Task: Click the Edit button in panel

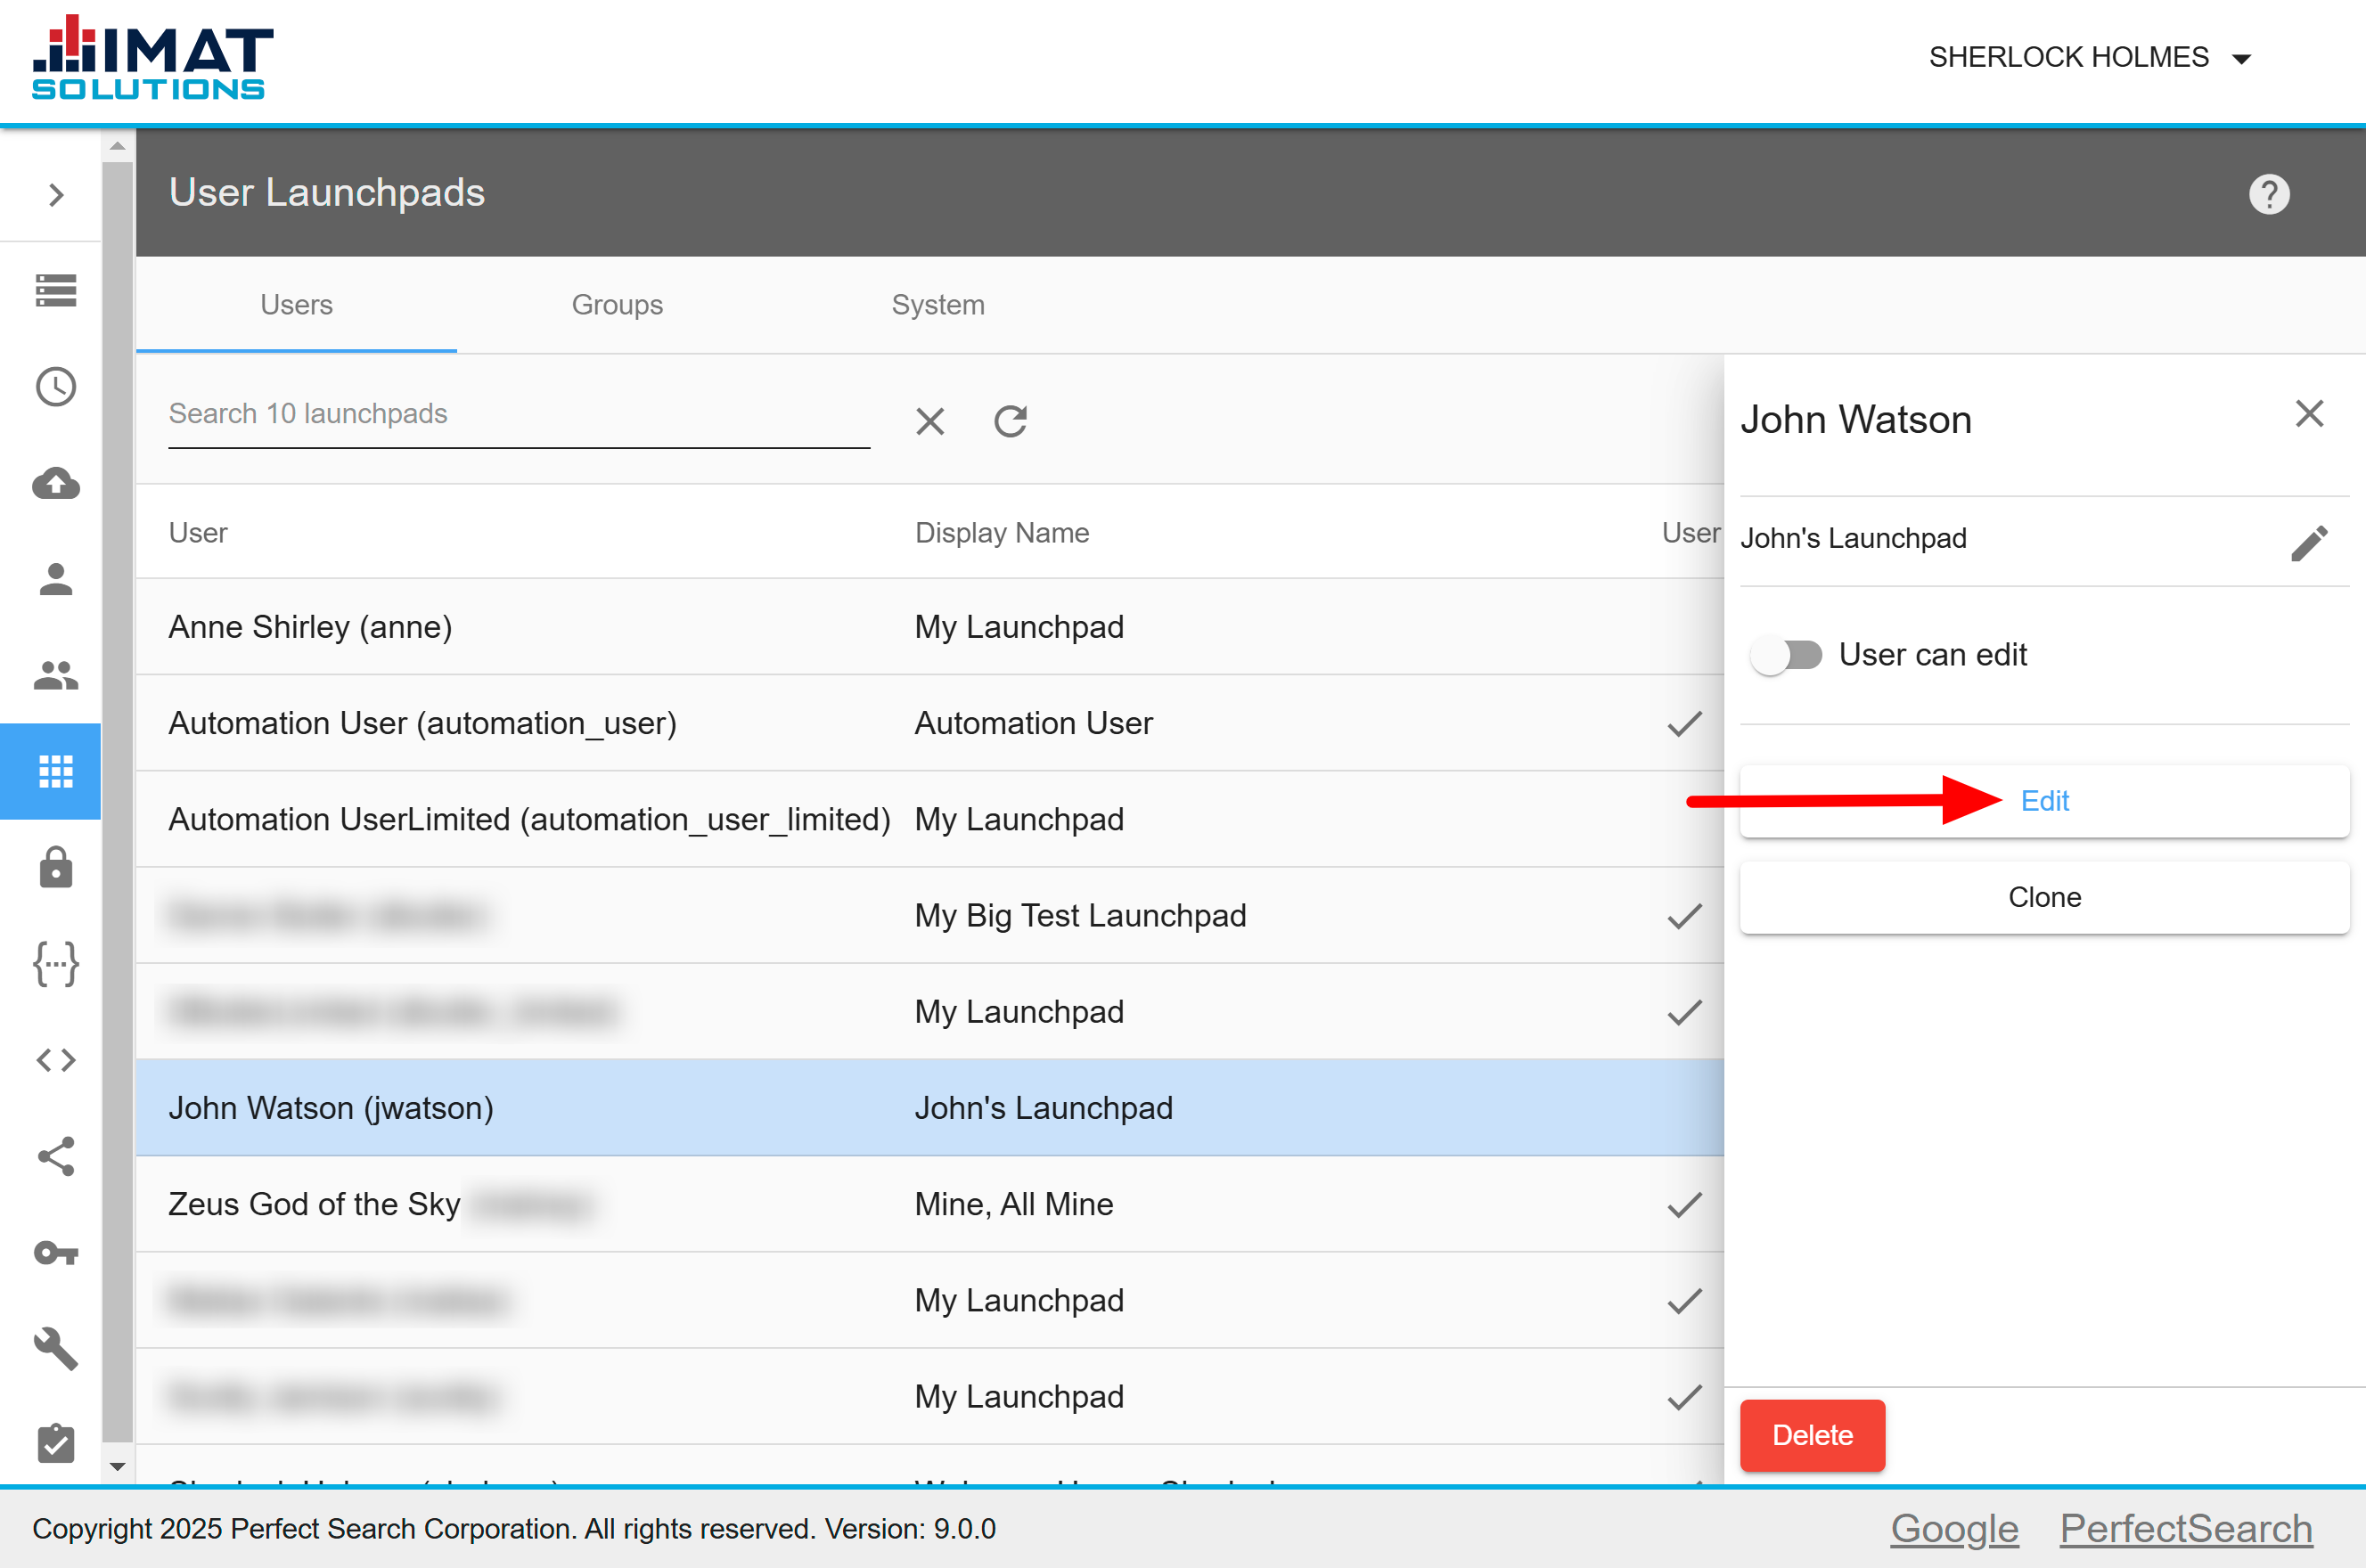Action: tap(2044, 801)
